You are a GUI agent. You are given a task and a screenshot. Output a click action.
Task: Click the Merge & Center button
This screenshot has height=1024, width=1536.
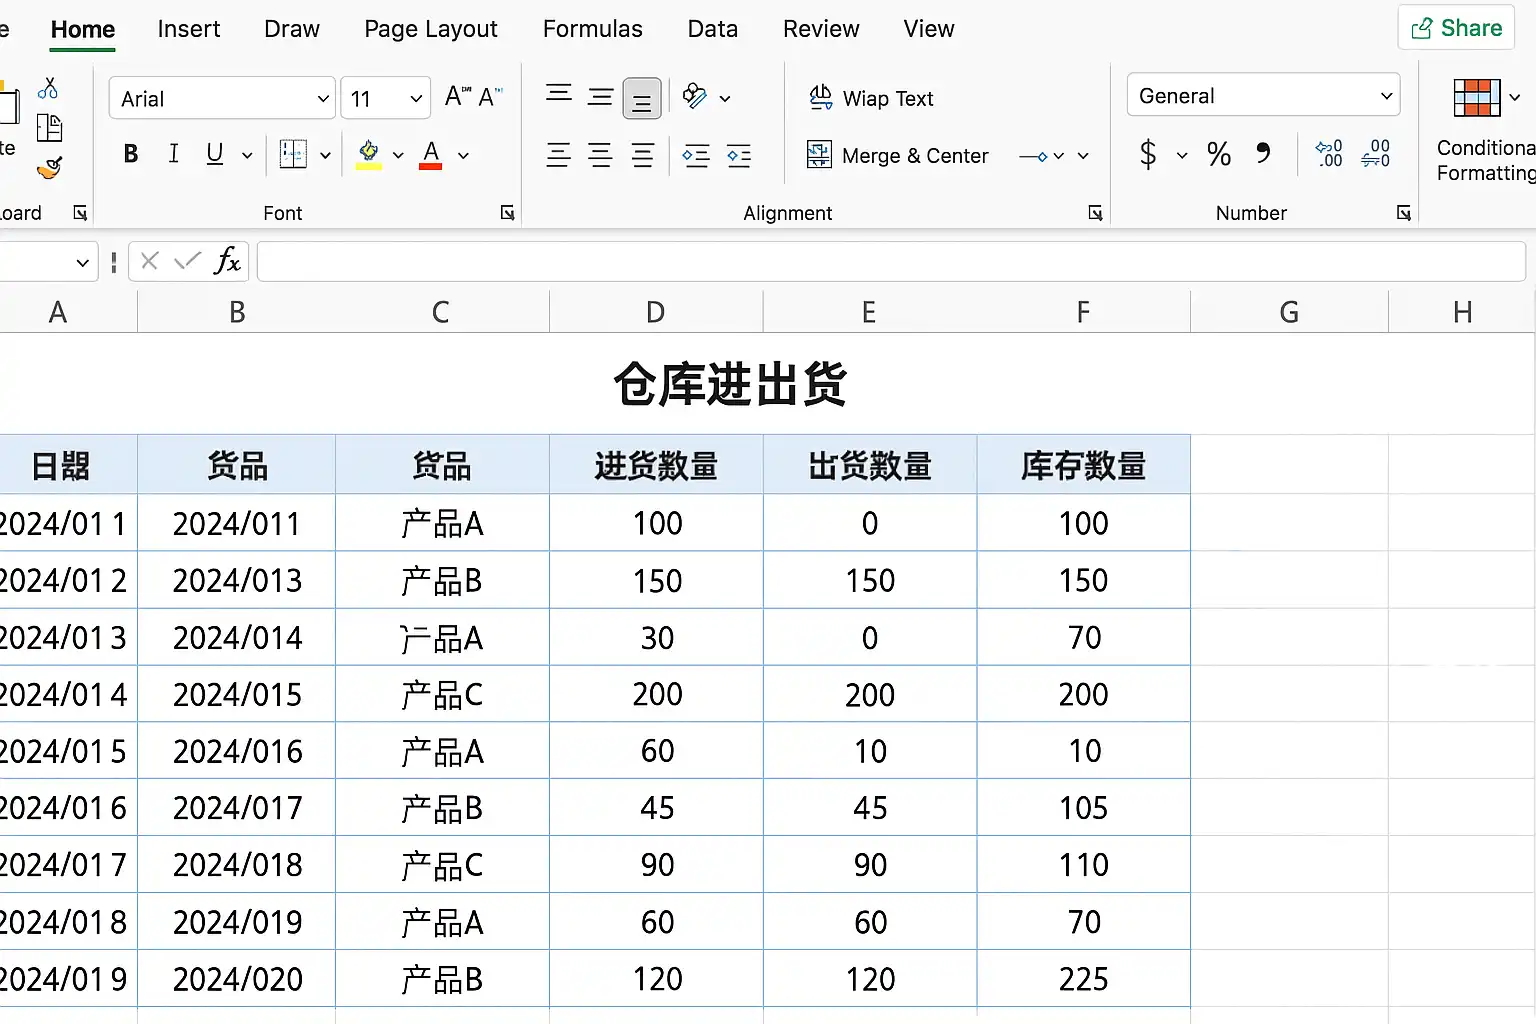(897, 155)
